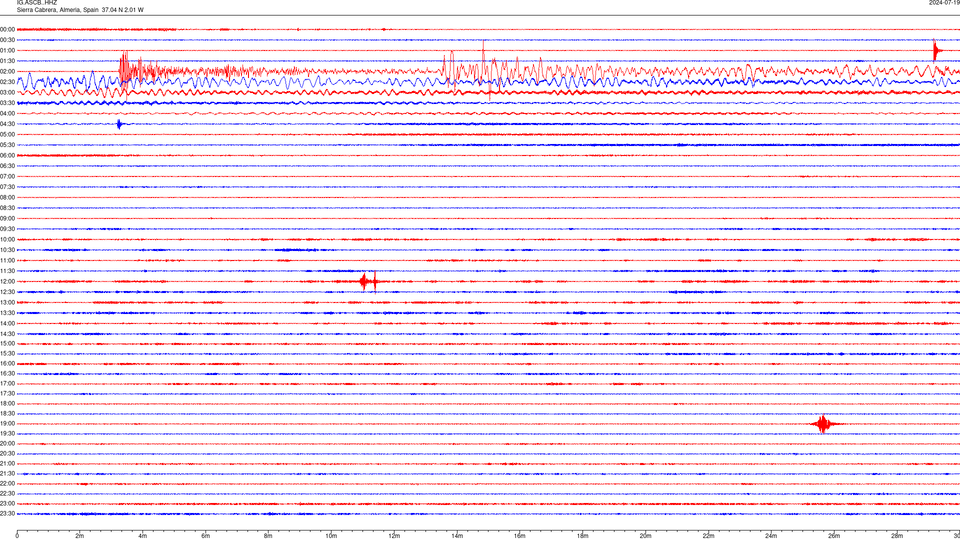Image resolution: width=960 pixels, height=540 pixels.
Task: Click the 08:00 trace time label
Action: pyautogui.click(x=7, y=197)
